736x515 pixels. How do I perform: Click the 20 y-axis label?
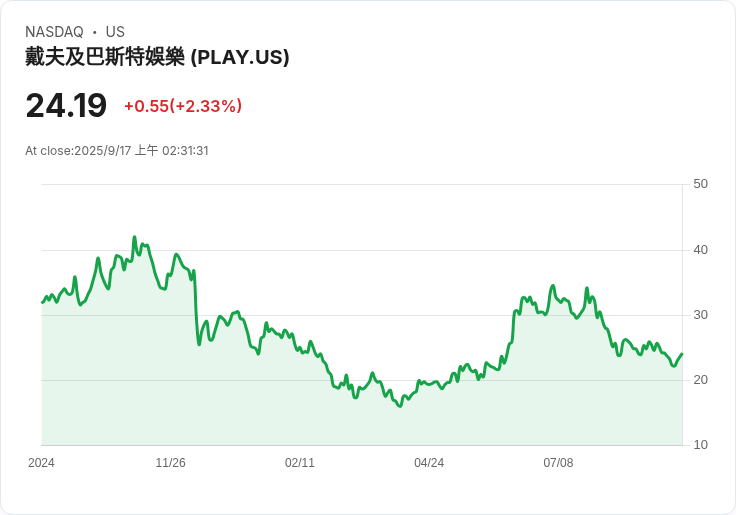click(700, 380)
